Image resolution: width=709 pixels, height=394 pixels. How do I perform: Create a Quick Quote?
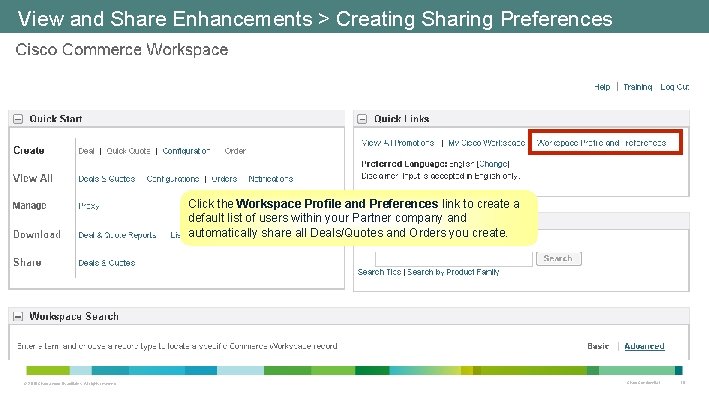click(x=128, y=151)
